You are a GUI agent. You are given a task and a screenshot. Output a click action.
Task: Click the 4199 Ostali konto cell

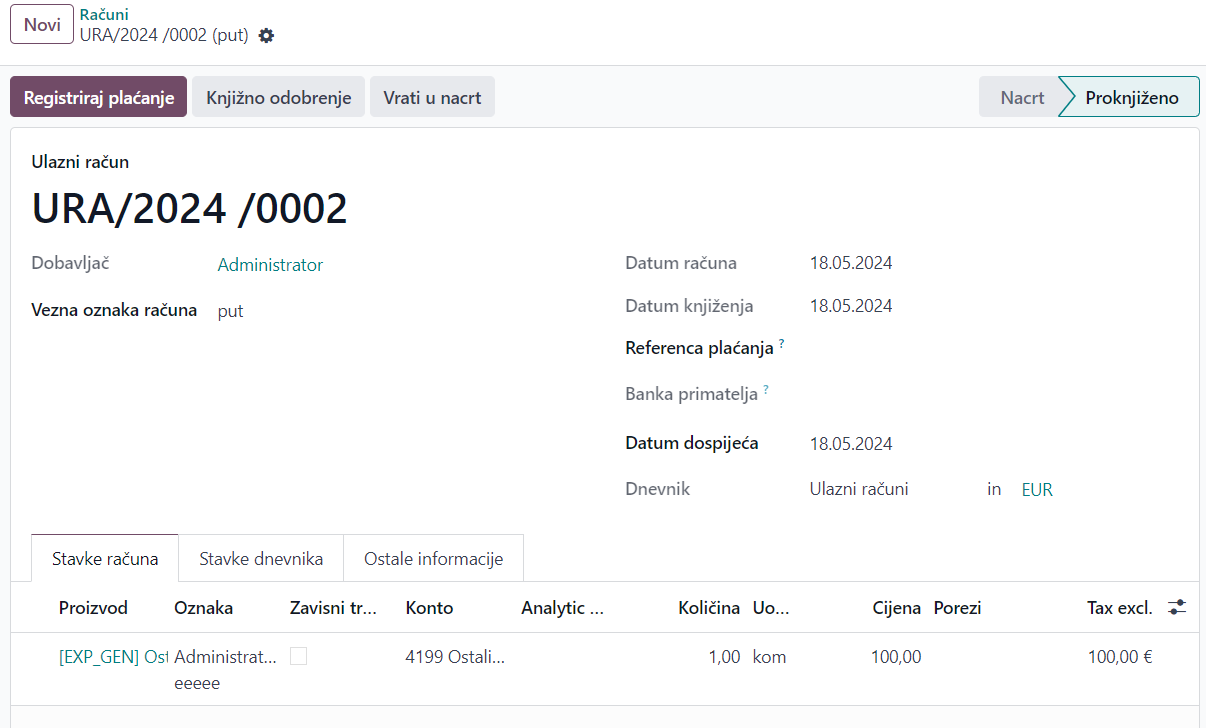pyautogui.click(x=455, y=657)
